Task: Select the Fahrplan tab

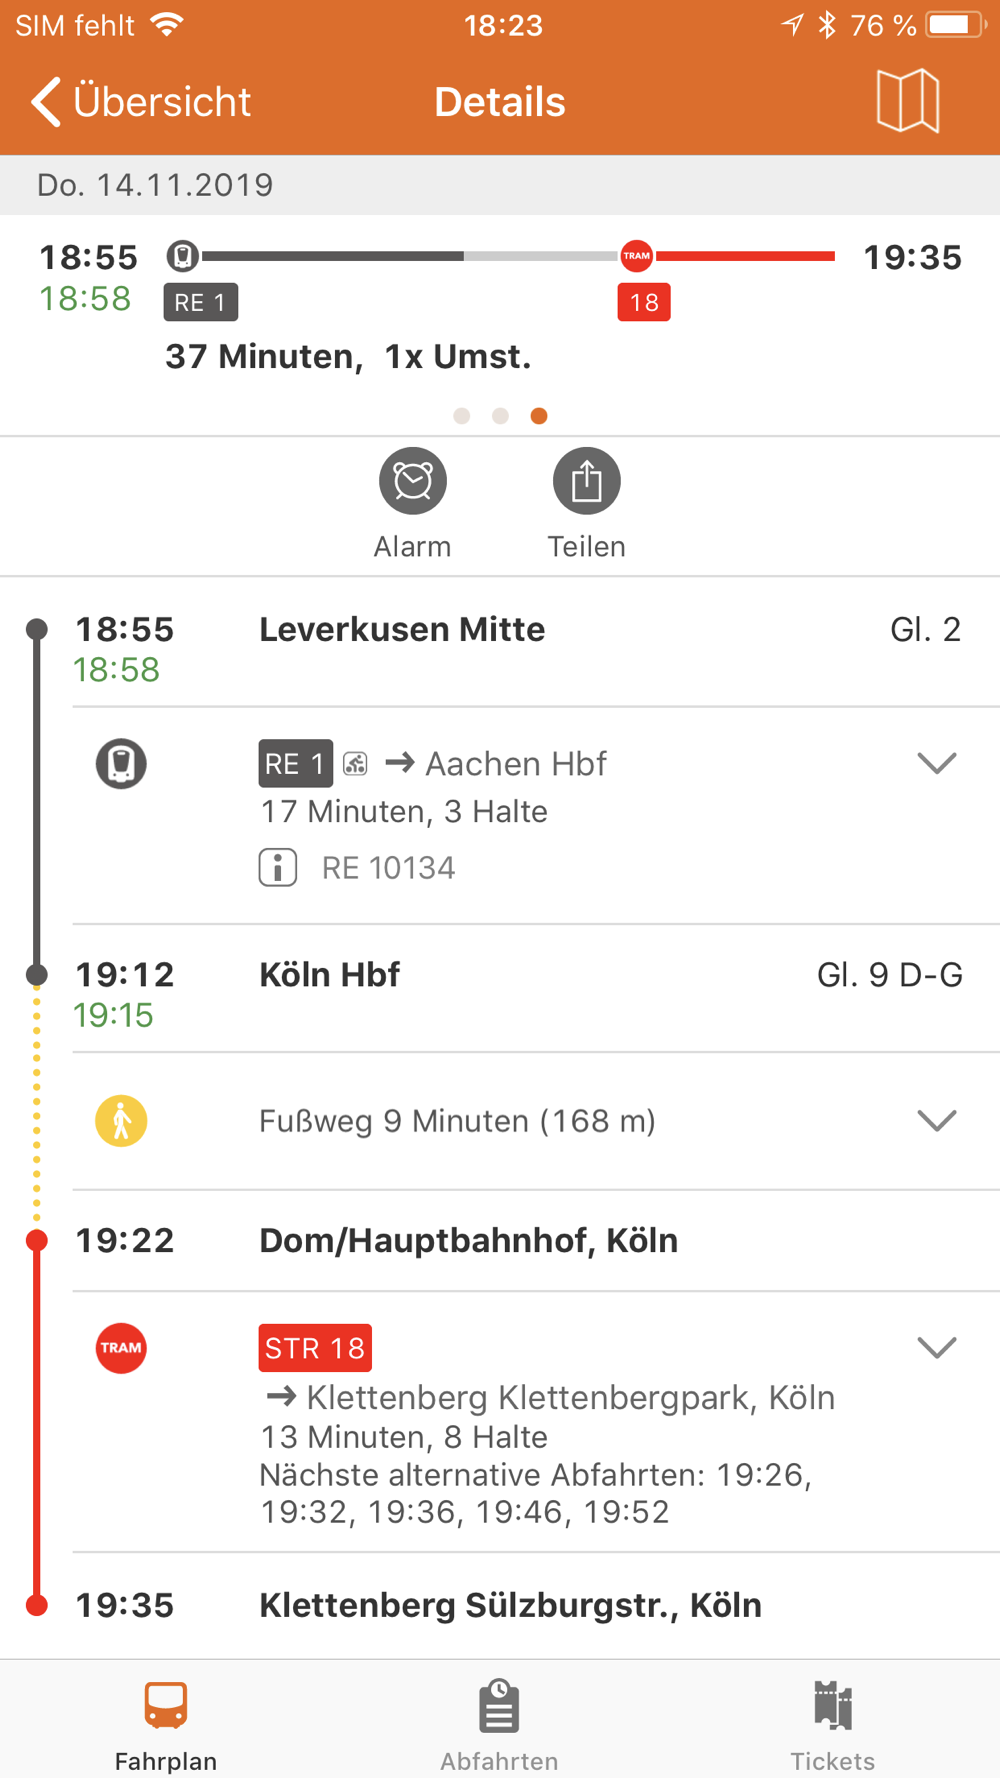Action: 166,1725
